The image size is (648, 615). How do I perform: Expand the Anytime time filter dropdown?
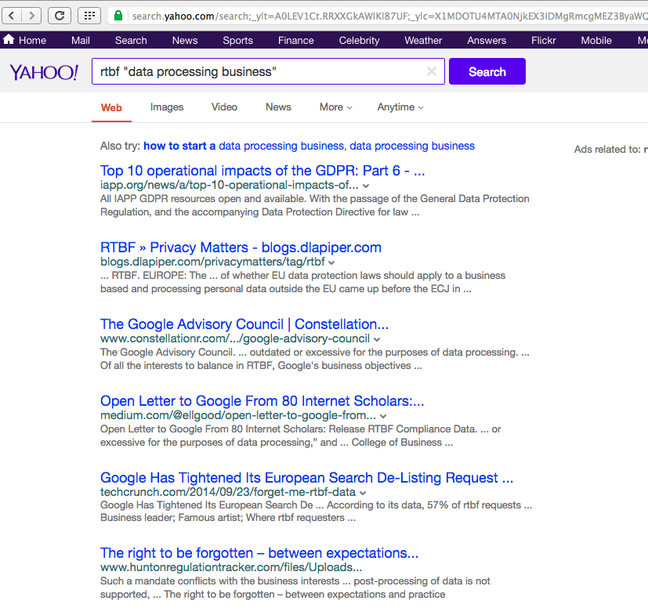(x=400, y=107)
